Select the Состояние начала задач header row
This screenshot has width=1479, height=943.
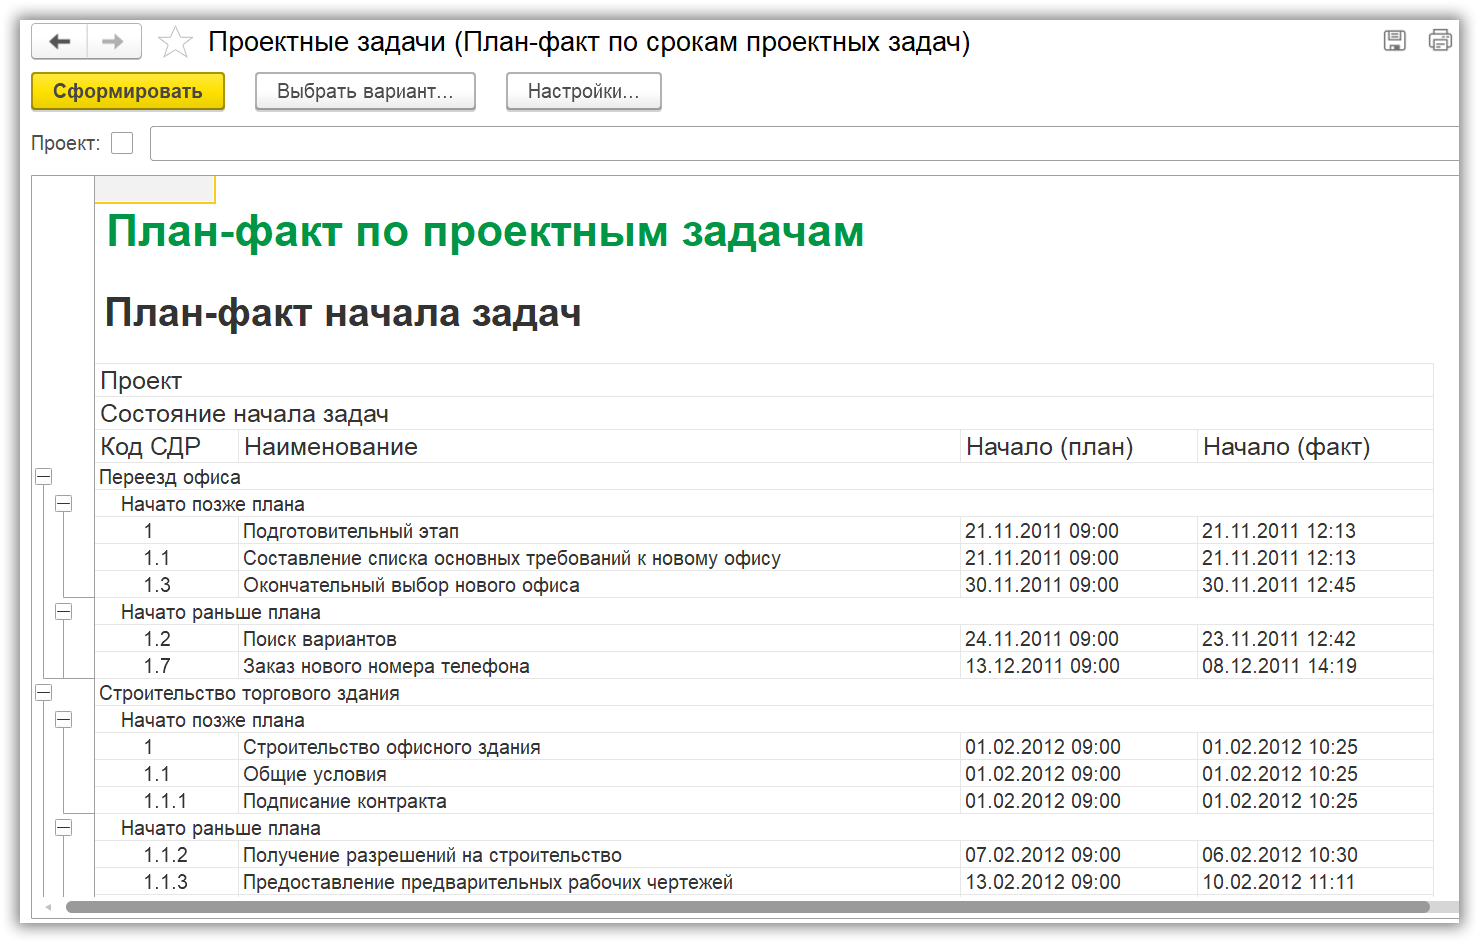[x=764, y=414]
